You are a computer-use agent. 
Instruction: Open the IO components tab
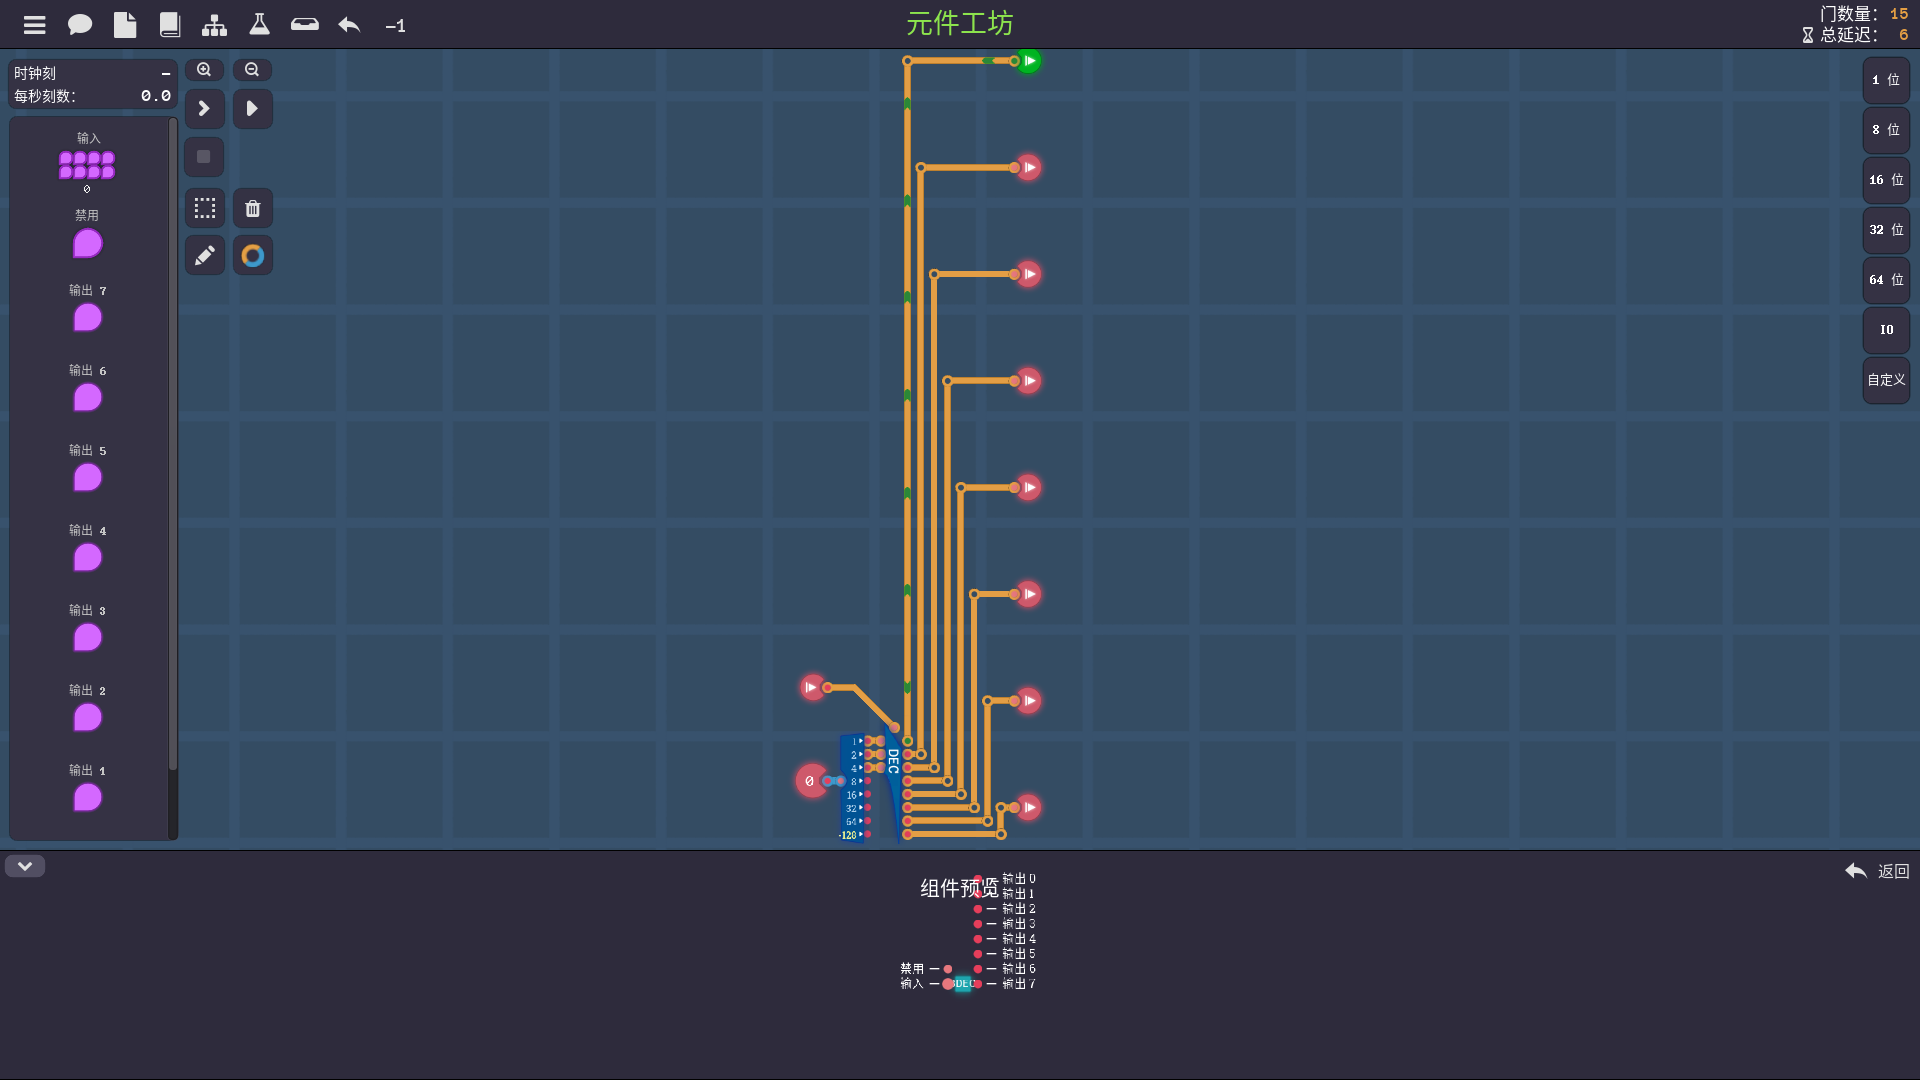pos(1886,330)
